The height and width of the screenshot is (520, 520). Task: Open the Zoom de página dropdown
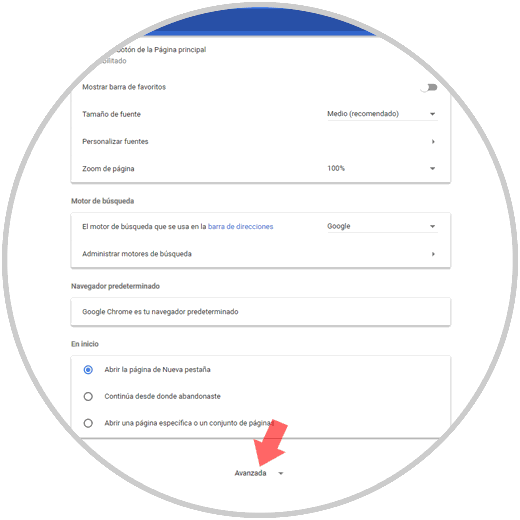click(382, 168)
